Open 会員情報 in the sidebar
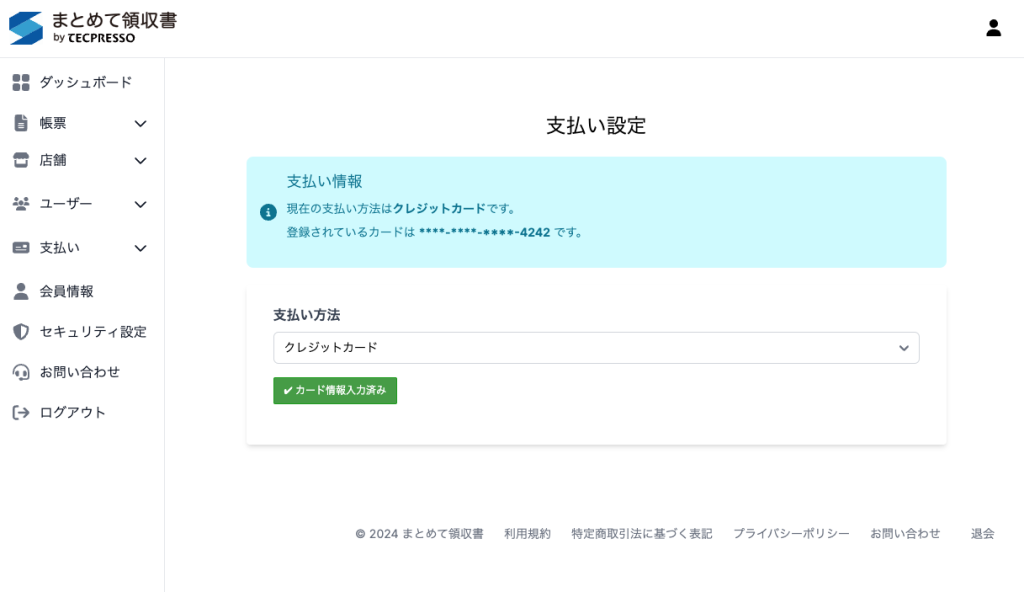The width and height of the screenshot is (1024, 592). [66, 292]
